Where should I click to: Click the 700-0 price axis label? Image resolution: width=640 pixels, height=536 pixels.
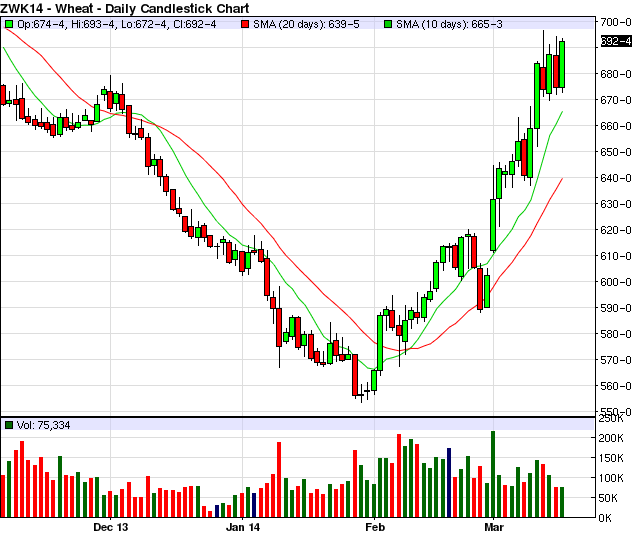click(616, 22)
